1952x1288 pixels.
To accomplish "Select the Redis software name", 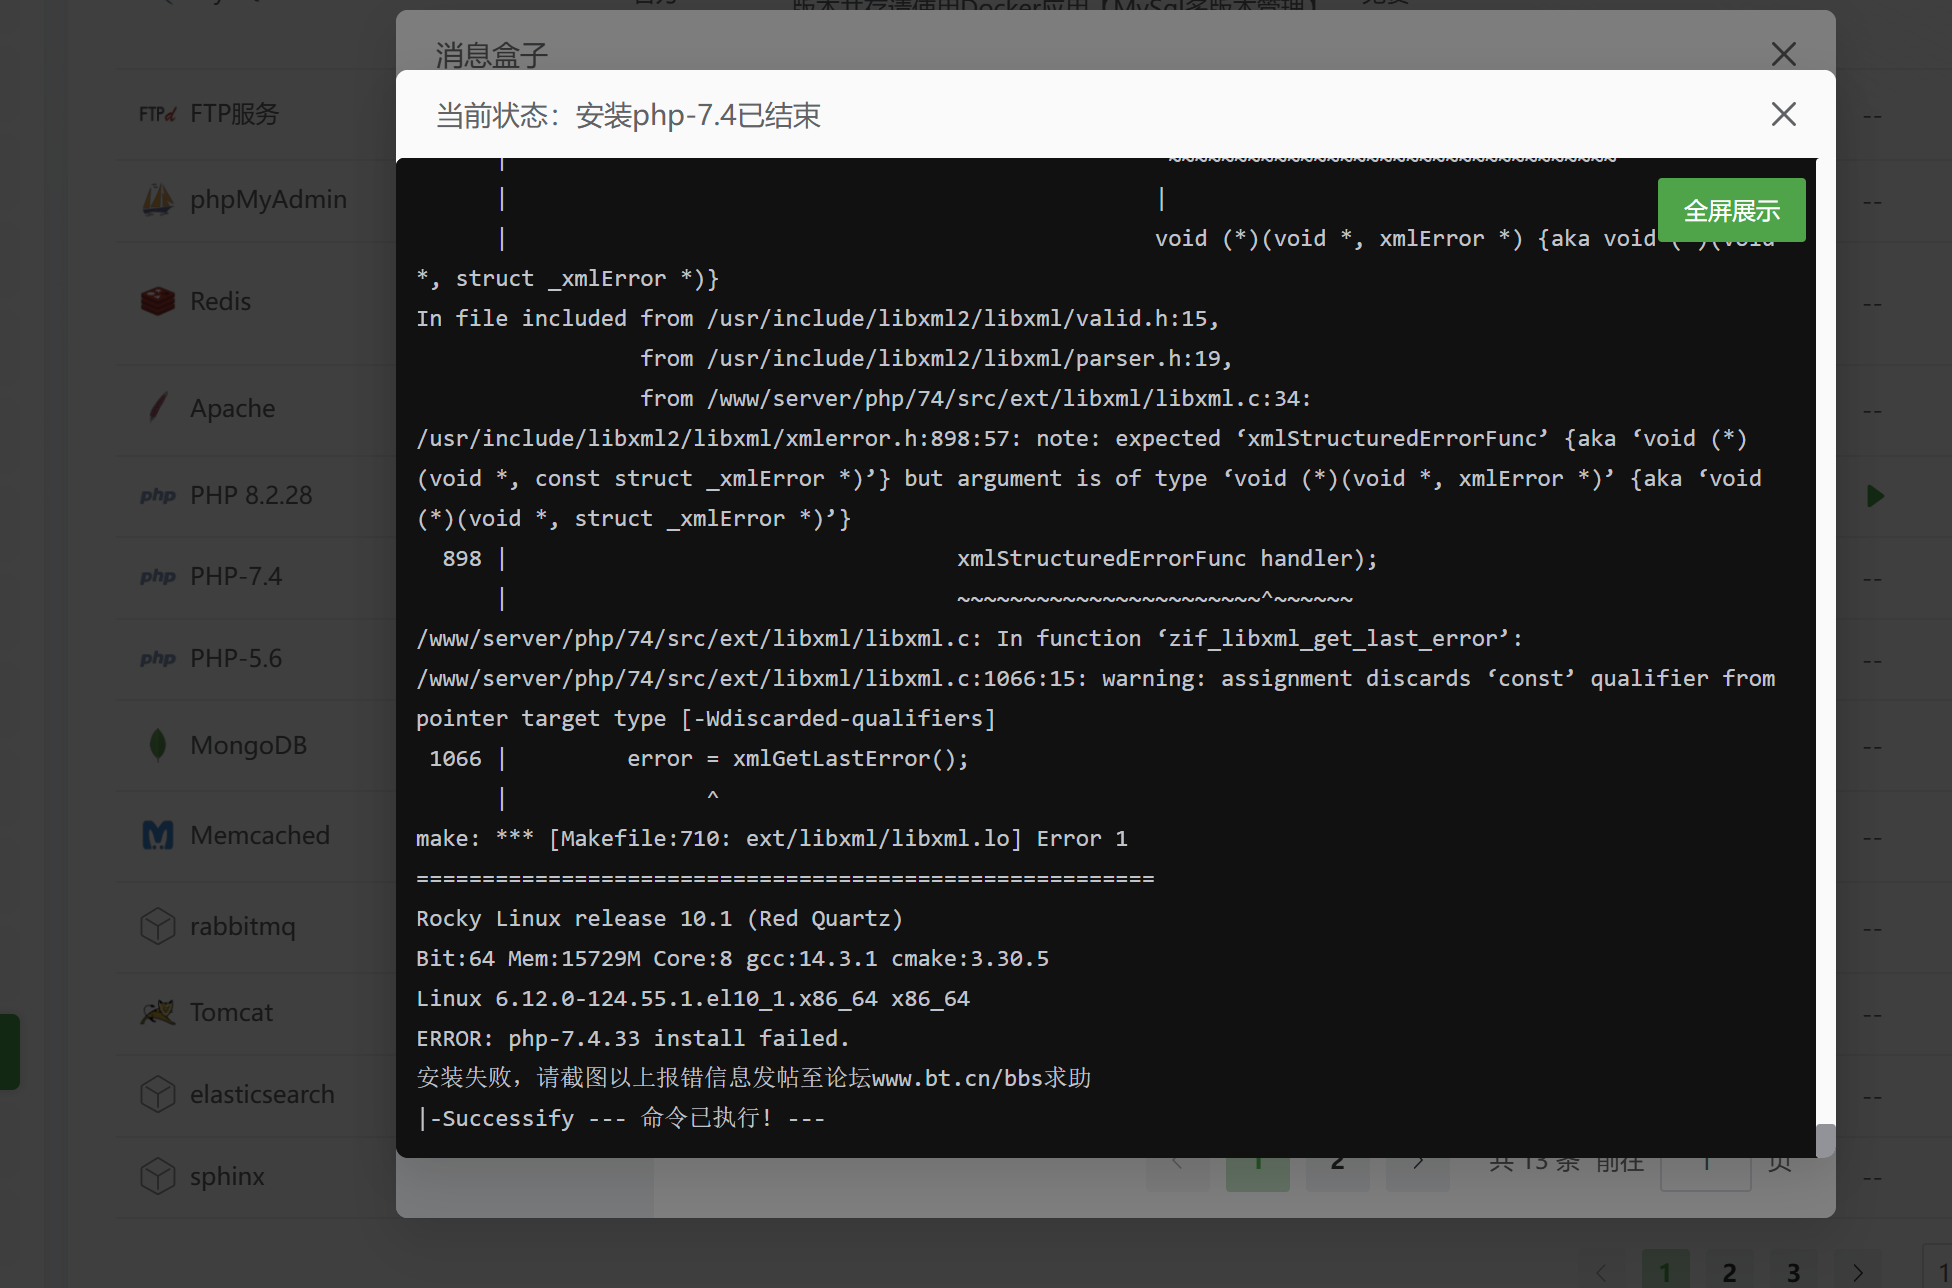I will (x=221, y=301).
